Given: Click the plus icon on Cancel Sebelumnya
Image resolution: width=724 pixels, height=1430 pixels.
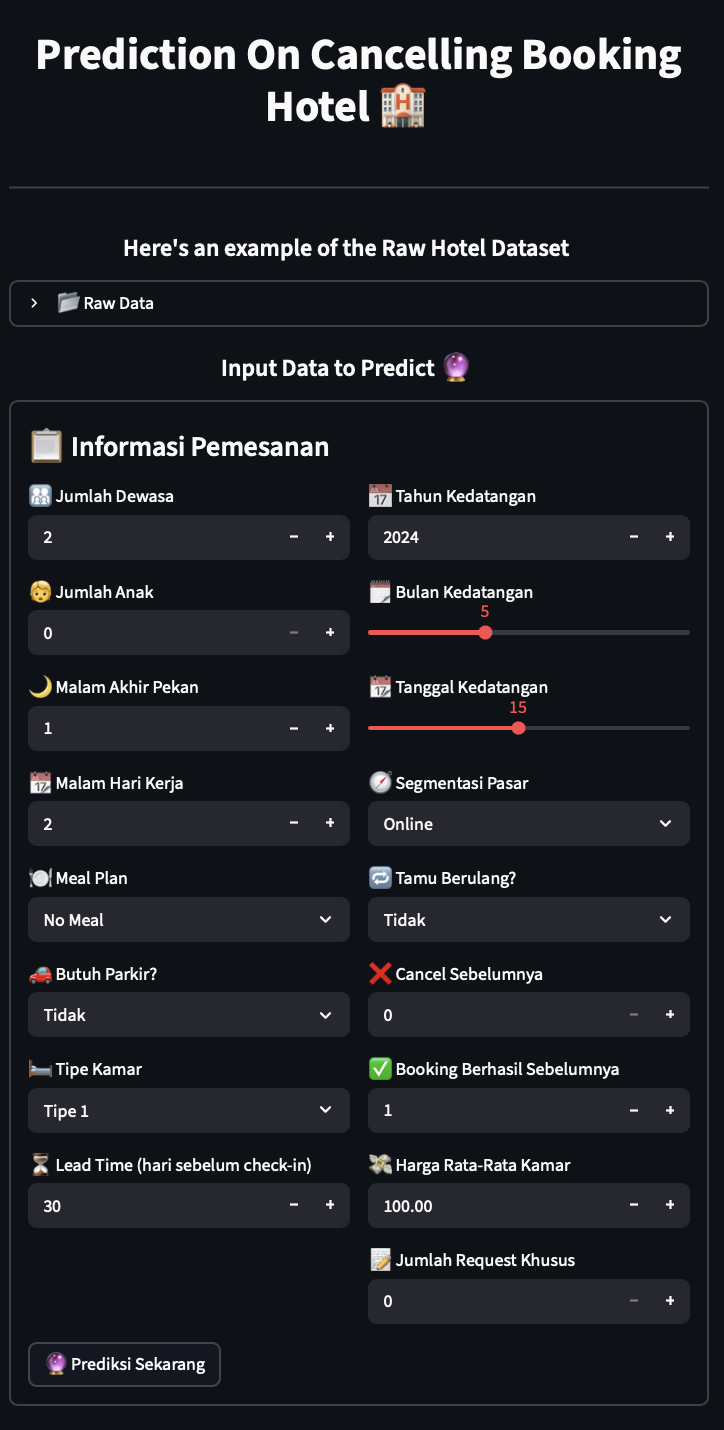Looking at the screenshot, I should click(670, 1014).
